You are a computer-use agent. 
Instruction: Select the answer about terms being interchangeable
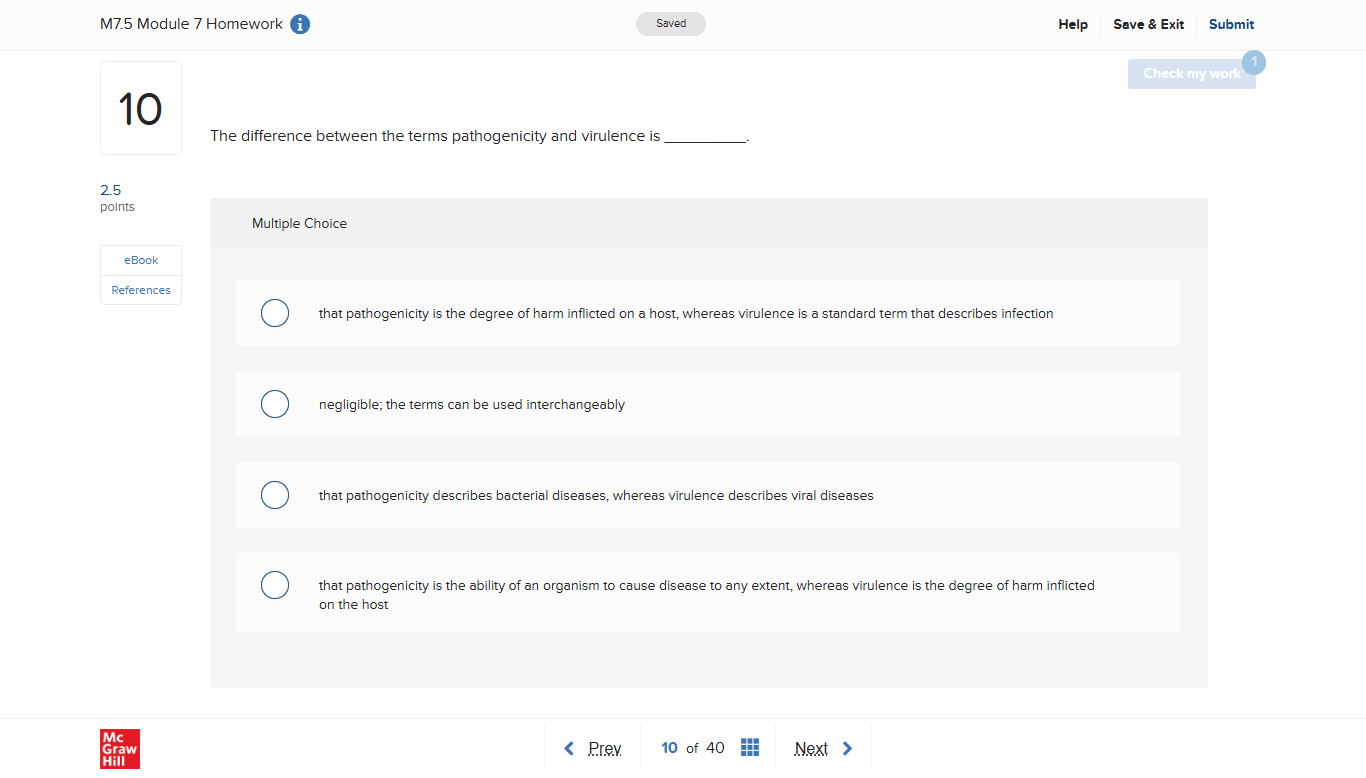click(275, 404)
